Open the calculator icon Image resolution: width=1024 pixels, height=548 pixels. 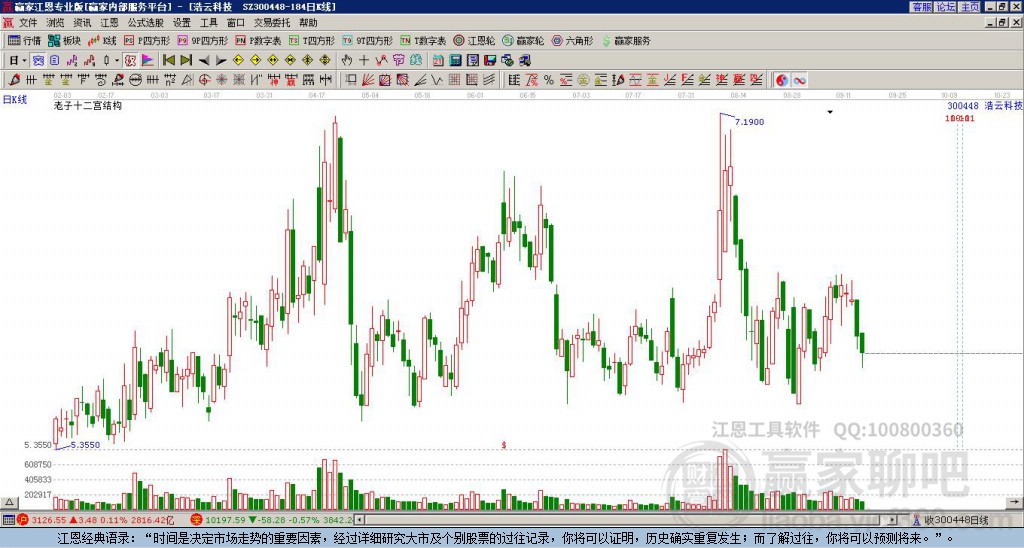point(455,60)
